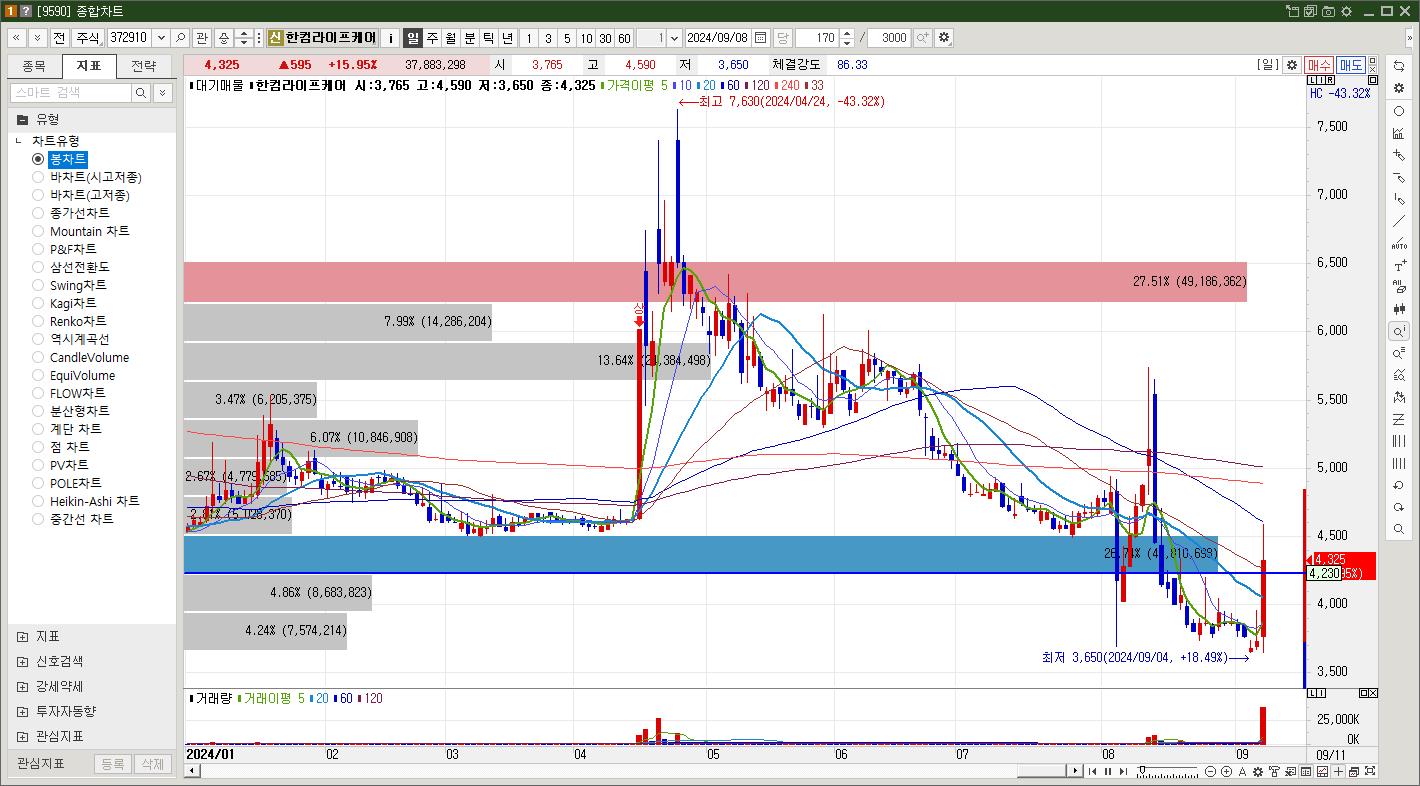Expand smart search options chevron
This screenshot has width=1420, height=786.
pos(162,93)
